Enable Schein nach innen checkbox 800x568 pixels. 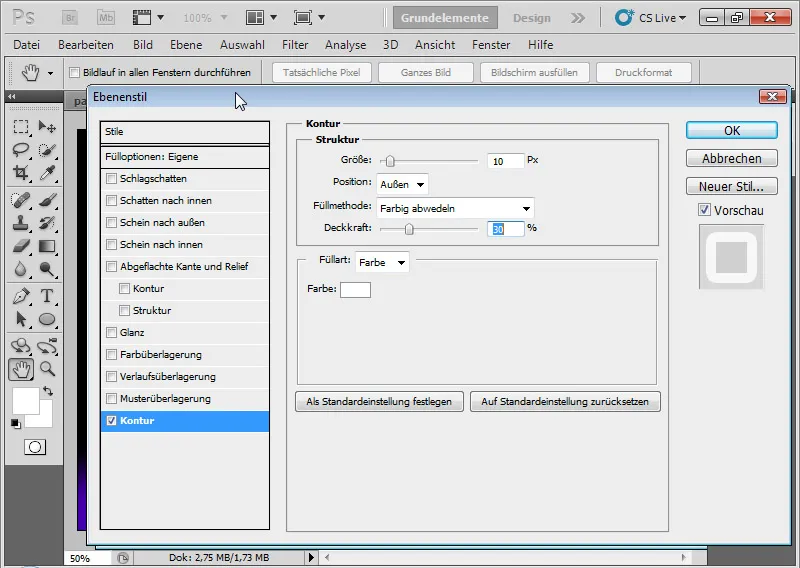(x=111, y=244)
